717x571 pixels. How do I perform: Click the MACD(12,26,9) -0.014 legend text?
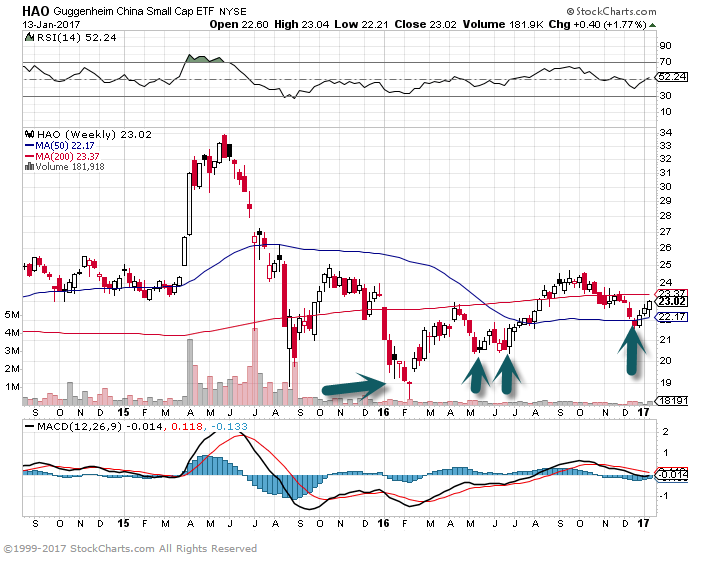click(100, 427)
